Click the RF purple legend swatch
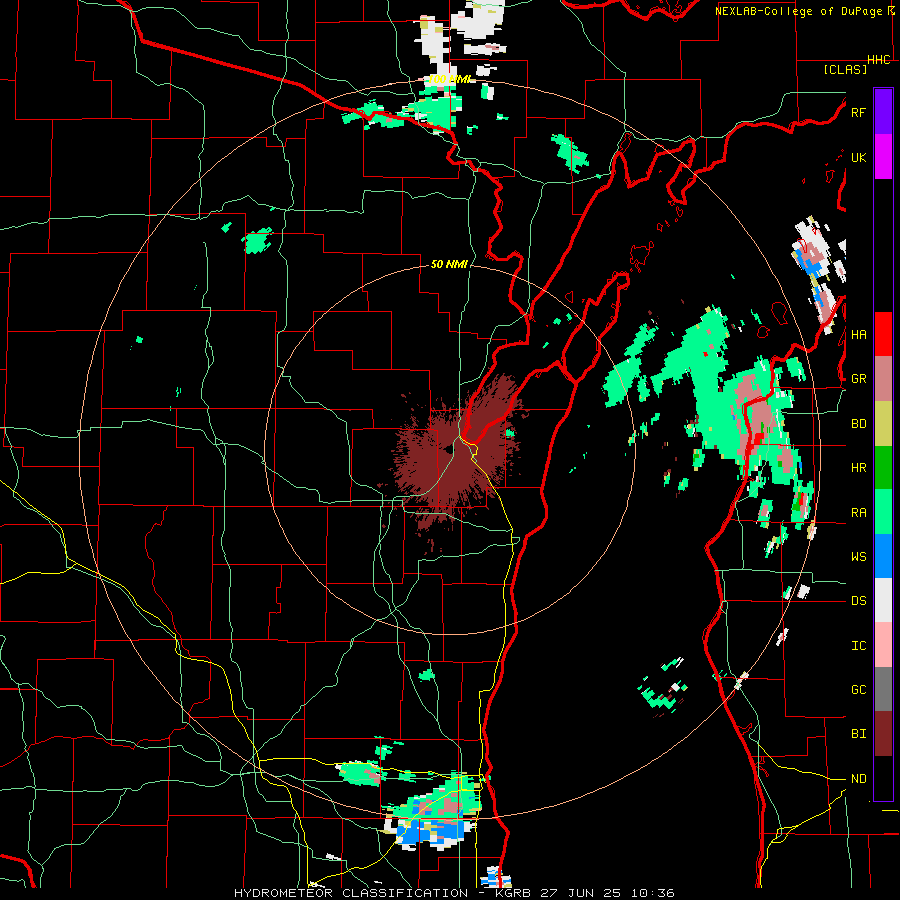This screenshot has width=900, height=900. pos(883,112)
